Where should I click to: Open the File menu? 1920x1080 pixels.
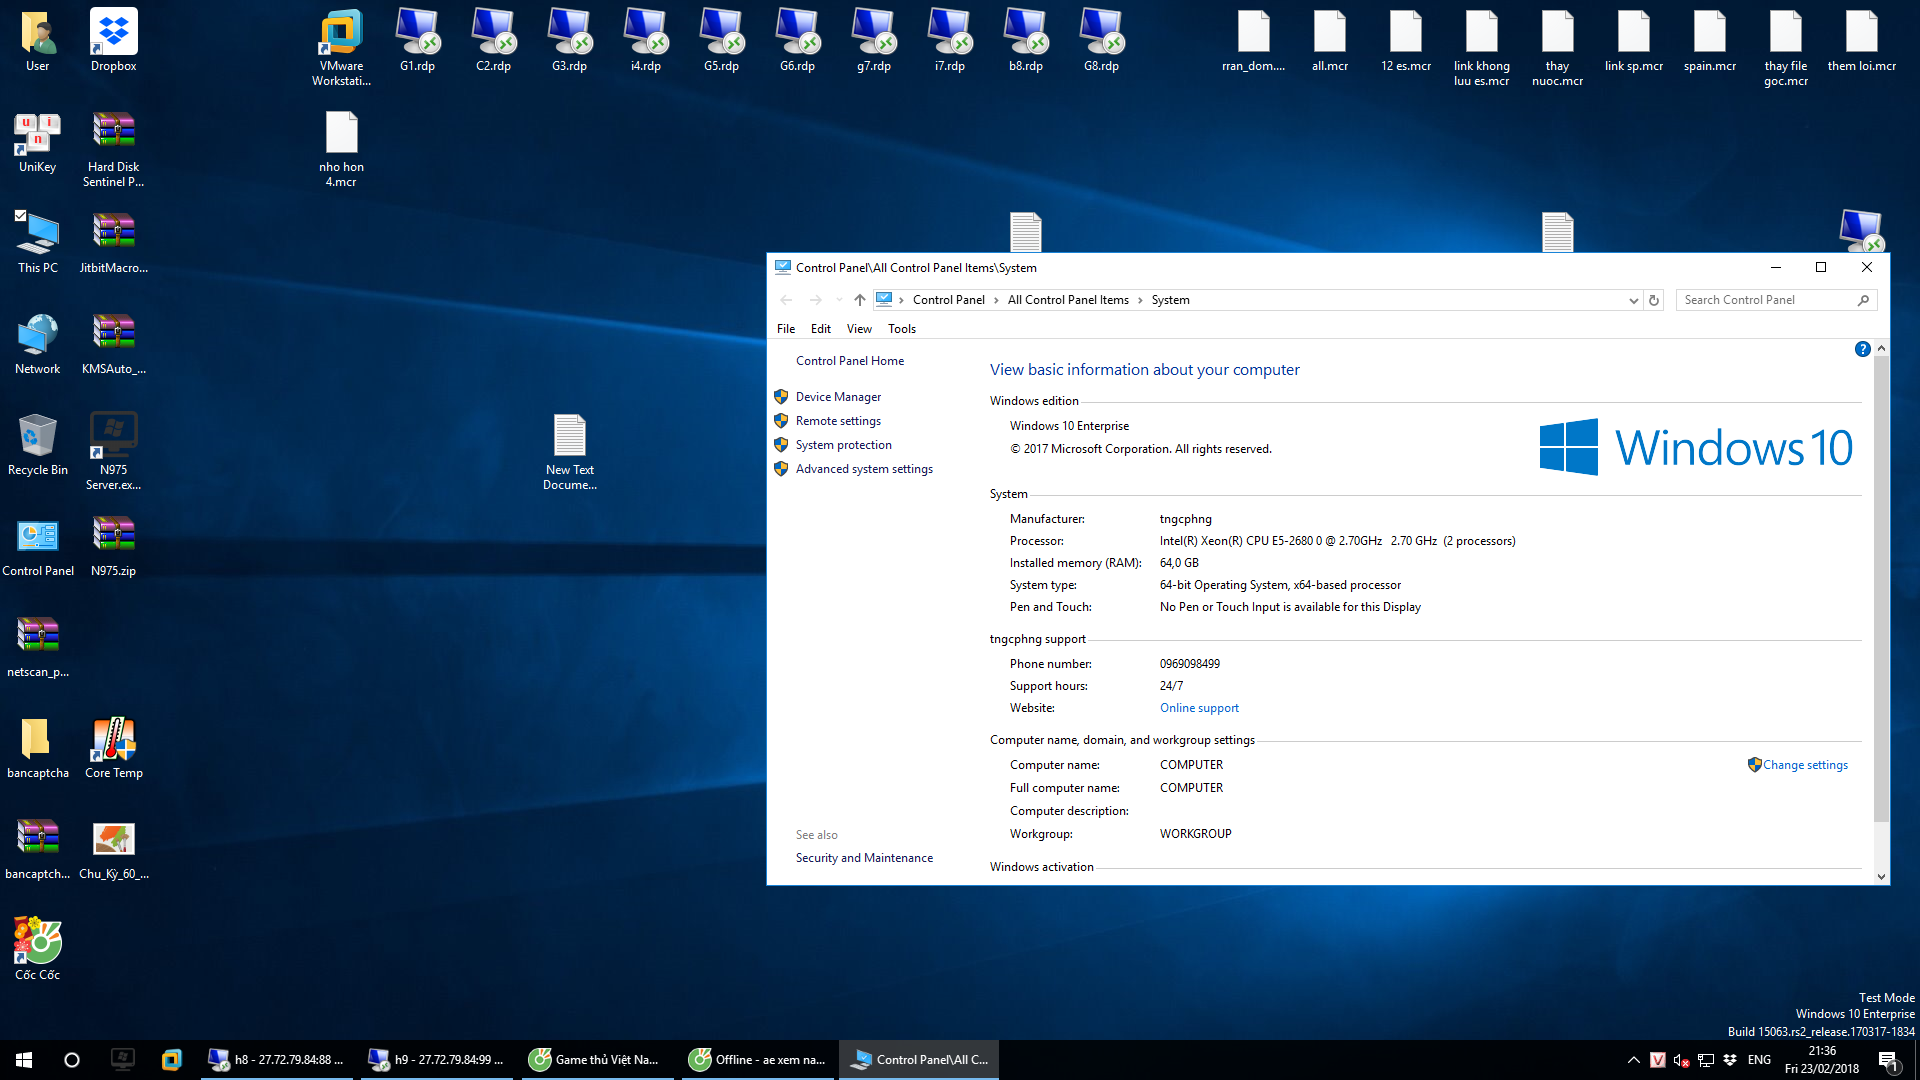click(x=786, y=328)
